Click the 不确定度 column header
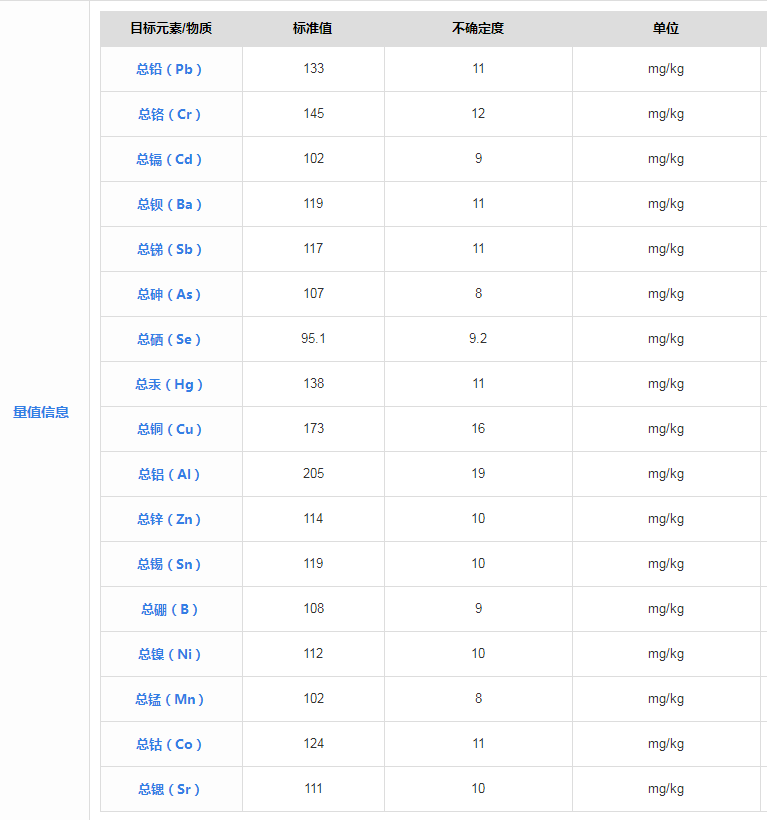 [x=478, y=28]
